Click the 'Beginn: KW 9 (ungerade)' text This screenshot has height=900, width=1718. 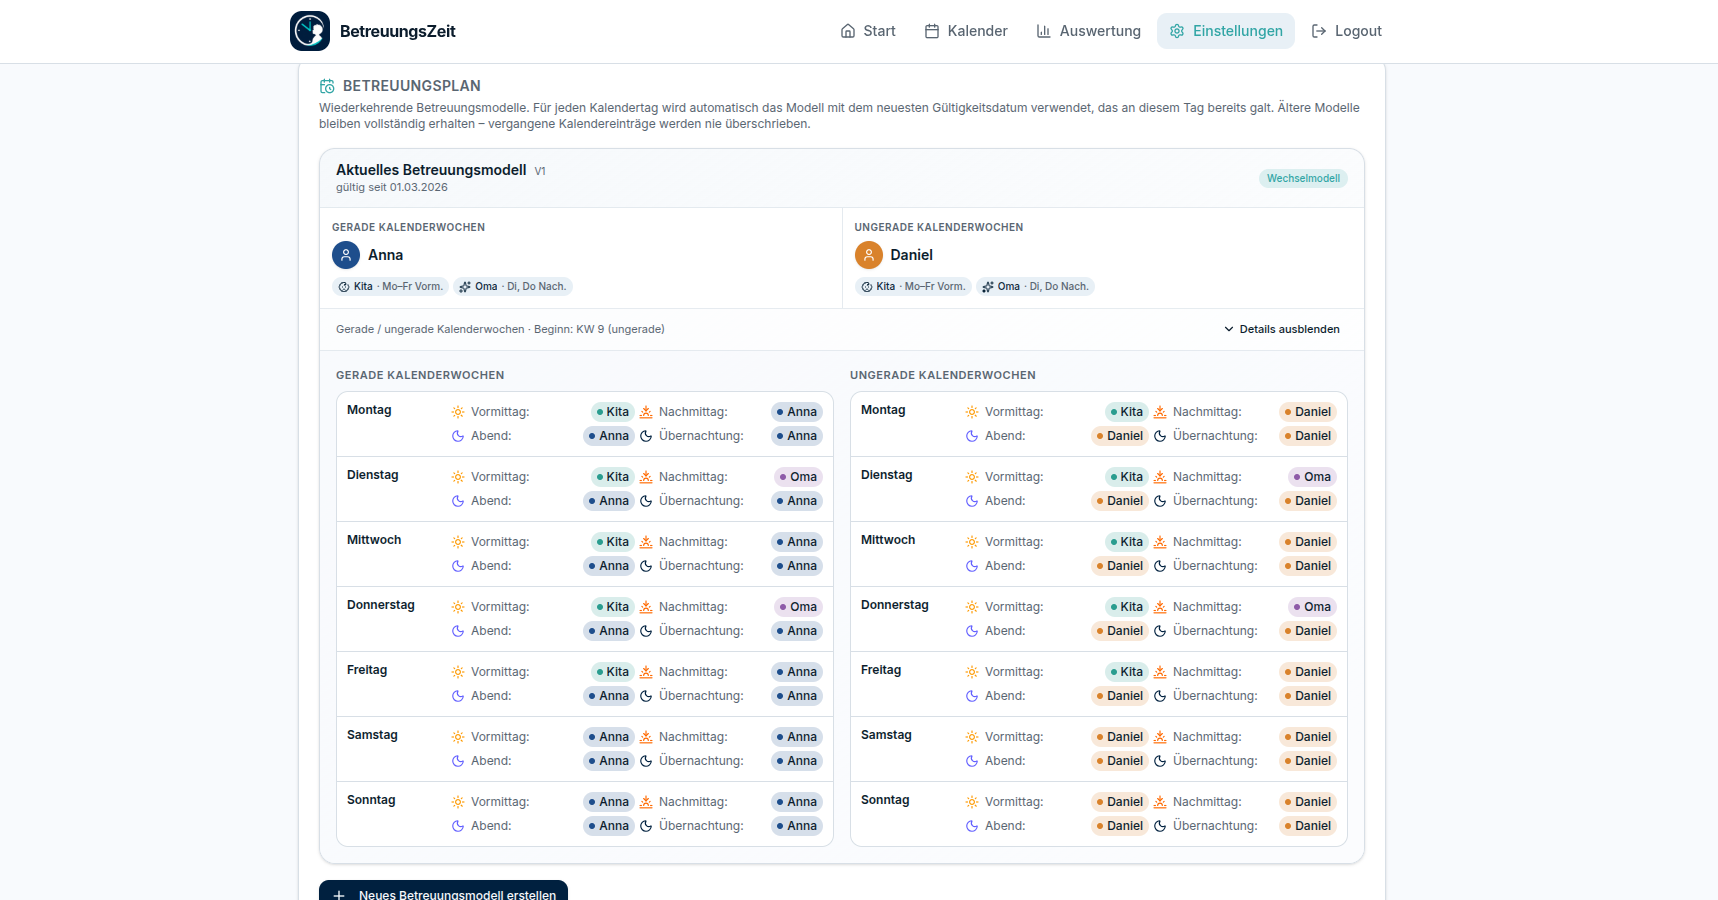pyautogui.click(x=599, y=329)
